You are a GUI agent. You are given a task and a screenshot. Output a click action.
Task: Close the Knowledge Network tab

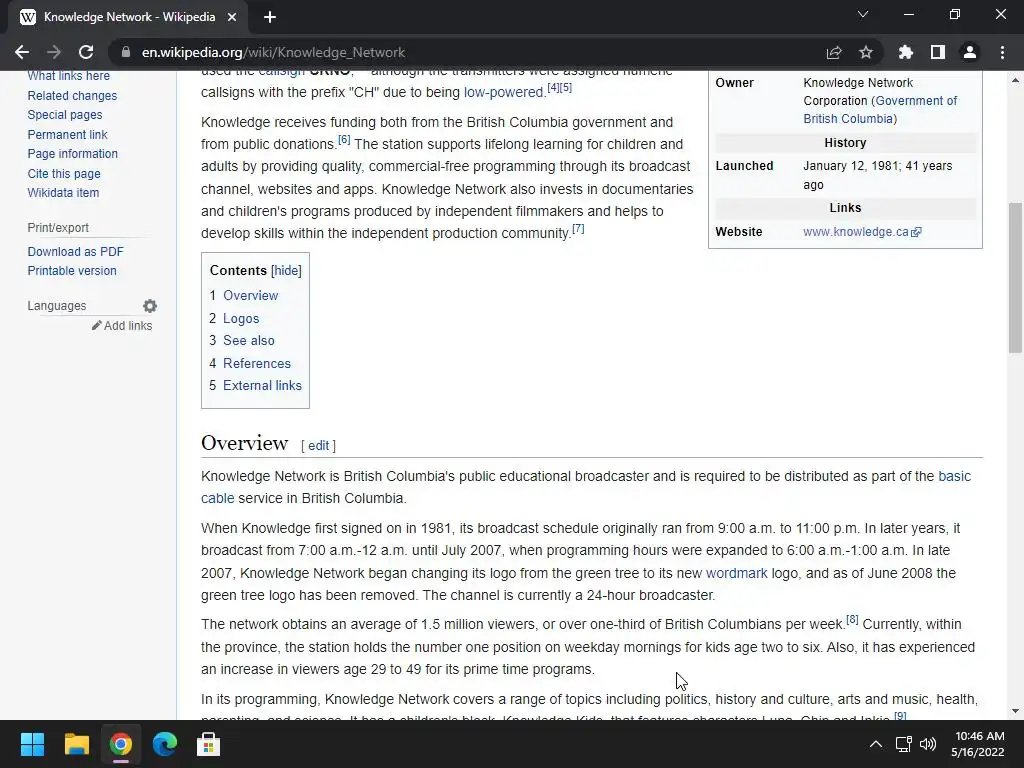click(x=232, y=18)
